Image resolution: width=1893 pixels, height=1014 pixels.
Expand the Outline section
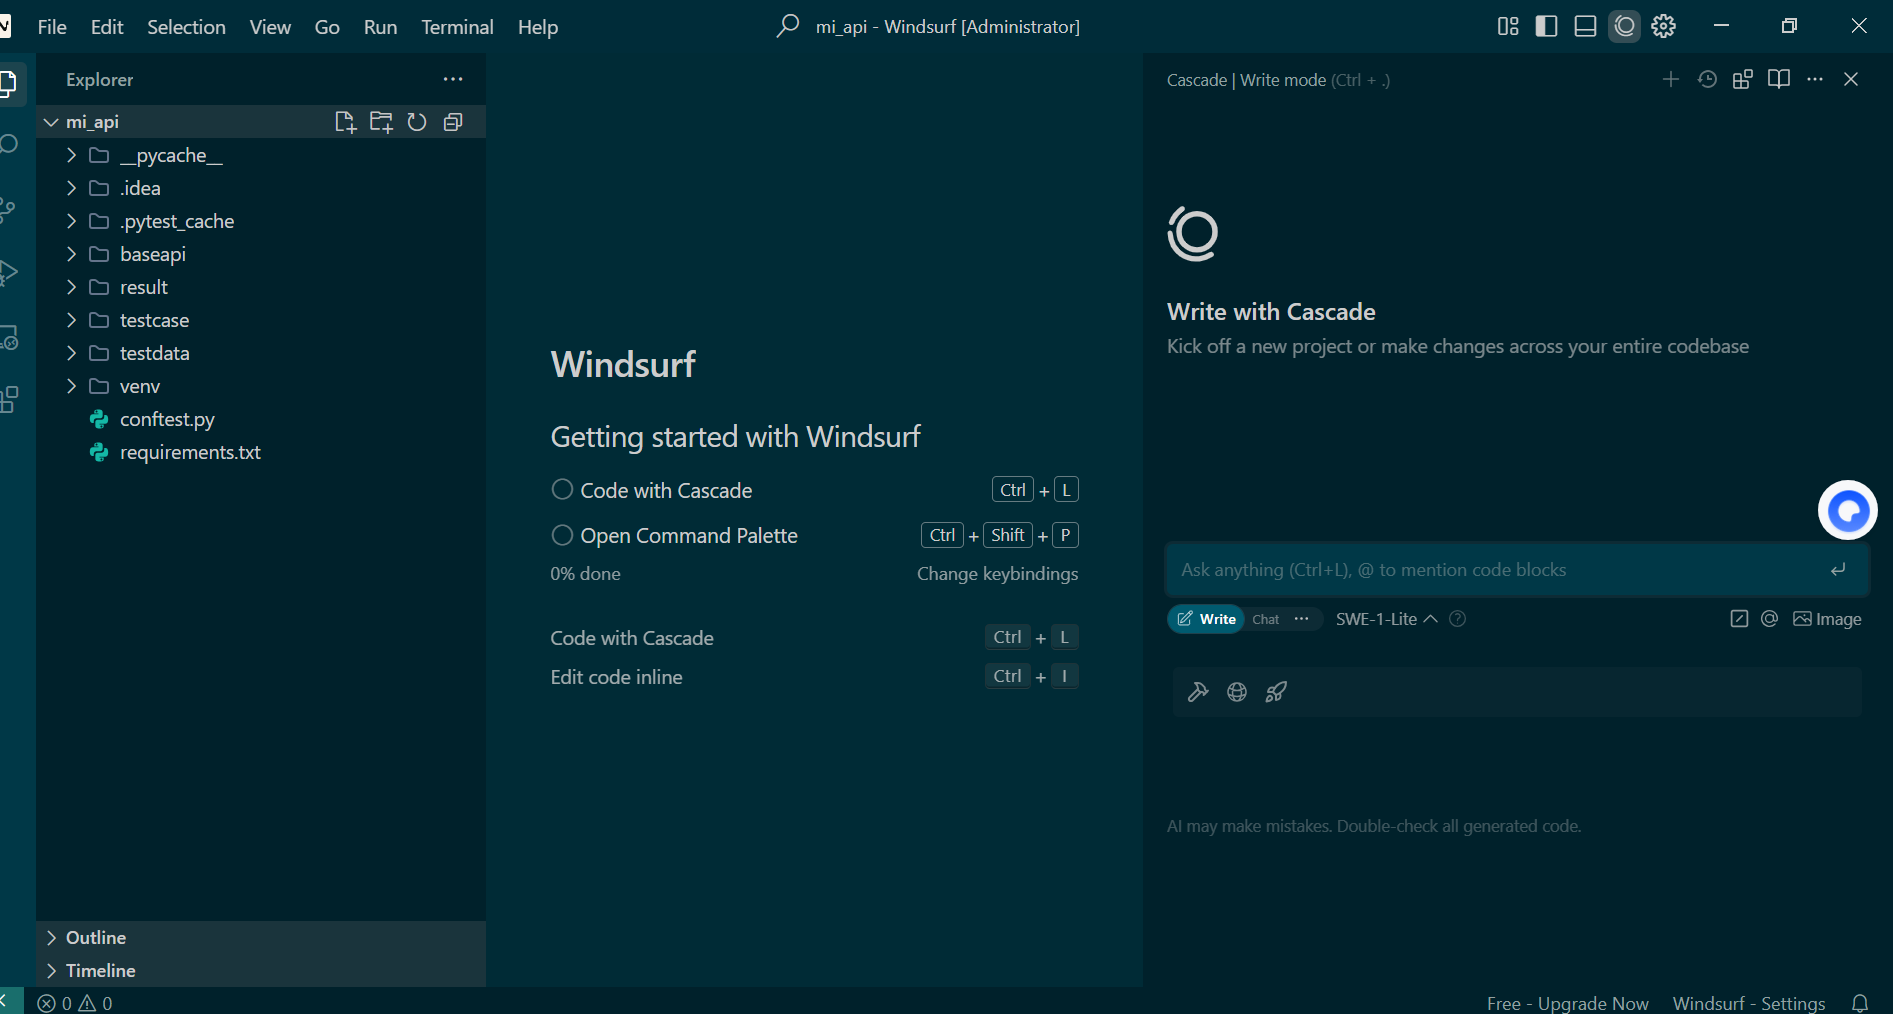tap(261, 938)
